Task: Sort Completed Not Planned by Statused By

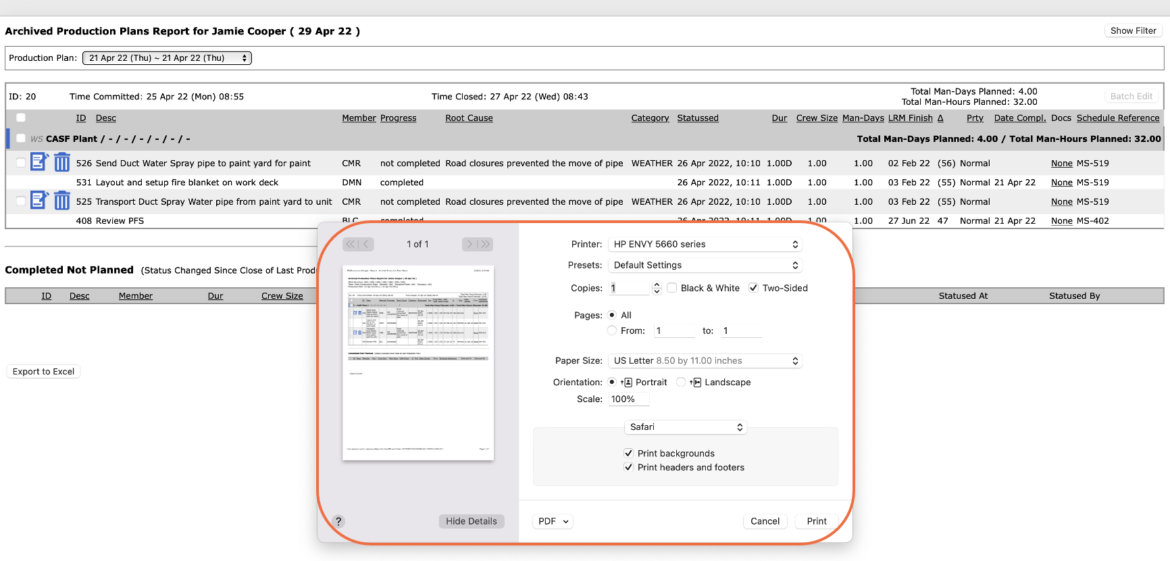Action: tap(1074, 296)
